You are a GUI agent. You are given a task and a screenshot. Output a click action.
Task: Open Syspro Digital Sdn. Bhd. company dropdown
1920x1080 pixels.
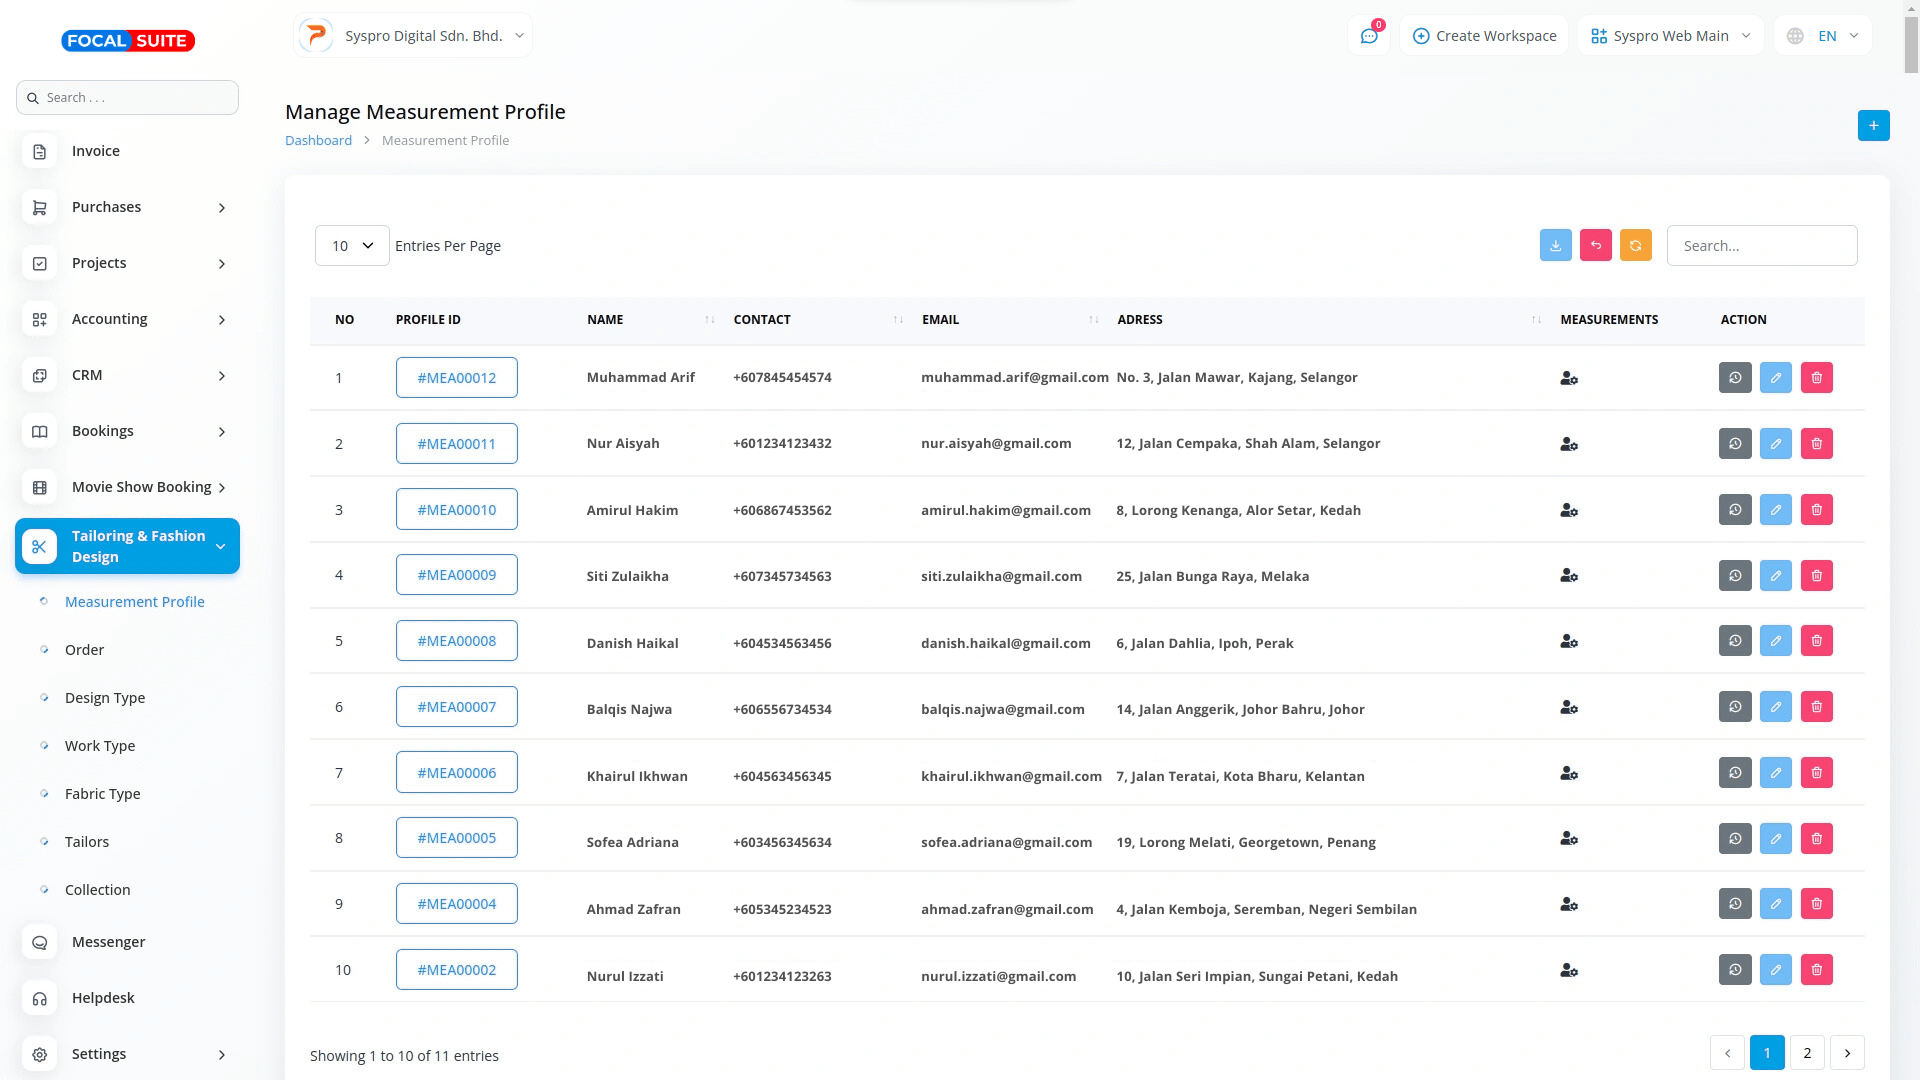click(413, 36)
